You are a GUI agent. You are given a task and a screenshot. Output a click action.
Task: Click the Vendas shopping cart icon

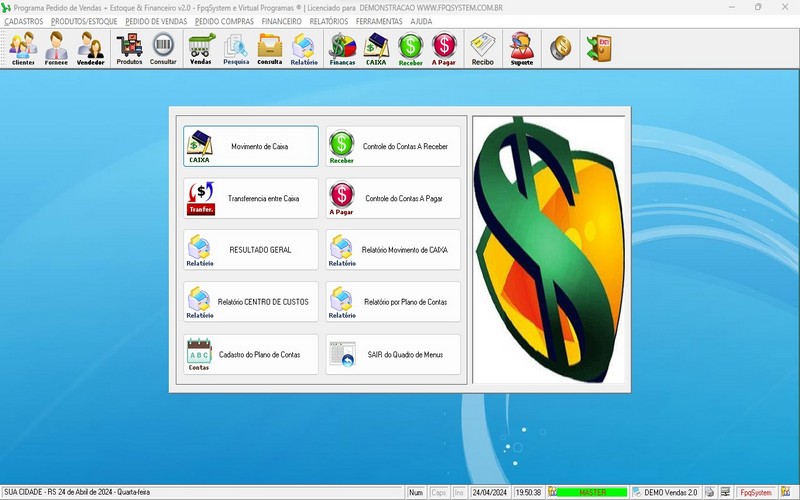201,48
